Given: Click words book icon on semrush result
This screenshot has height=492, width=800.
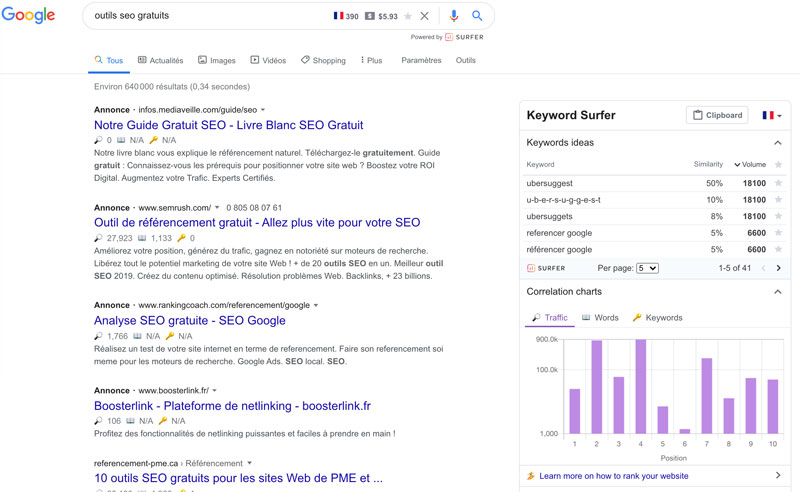Looking at the screenshot, I should (x=142, y=238).
